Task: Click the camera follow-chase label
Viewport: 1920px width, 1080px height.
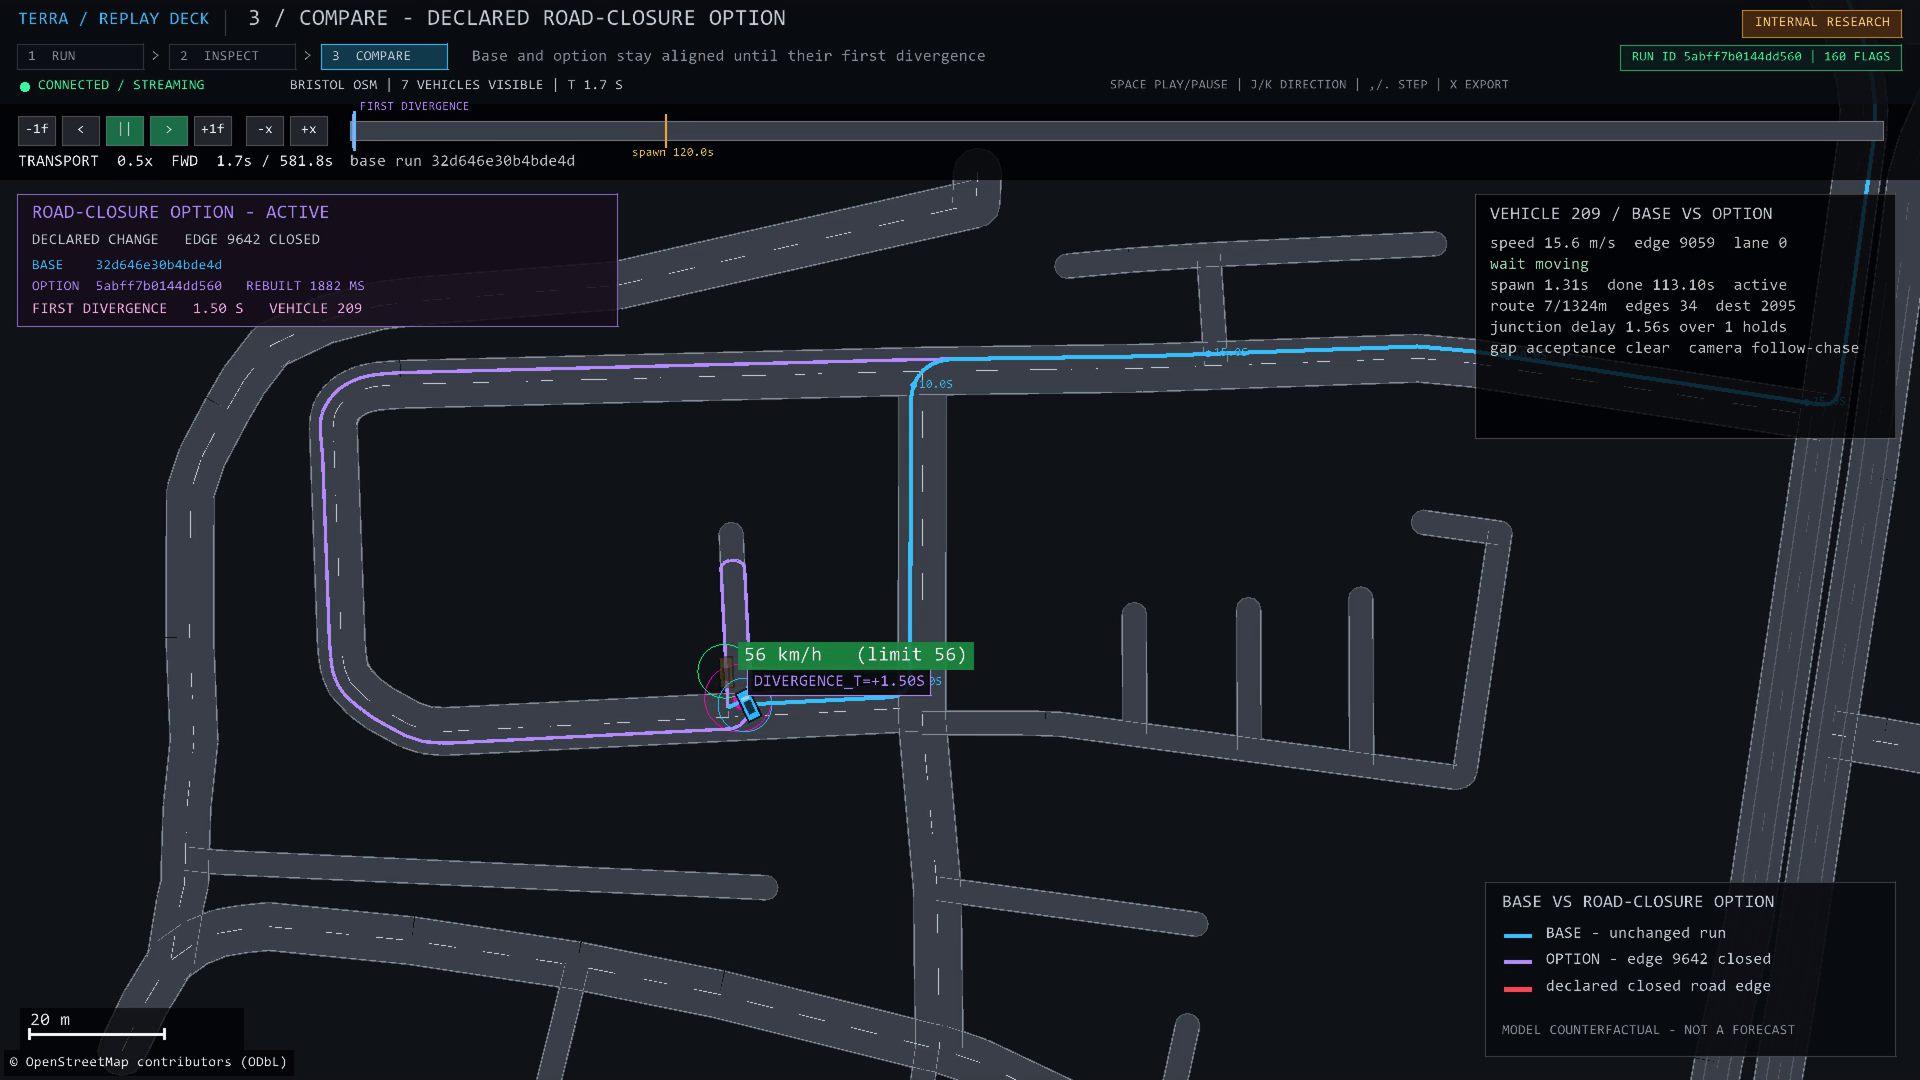Action: tap(1774, 348)
